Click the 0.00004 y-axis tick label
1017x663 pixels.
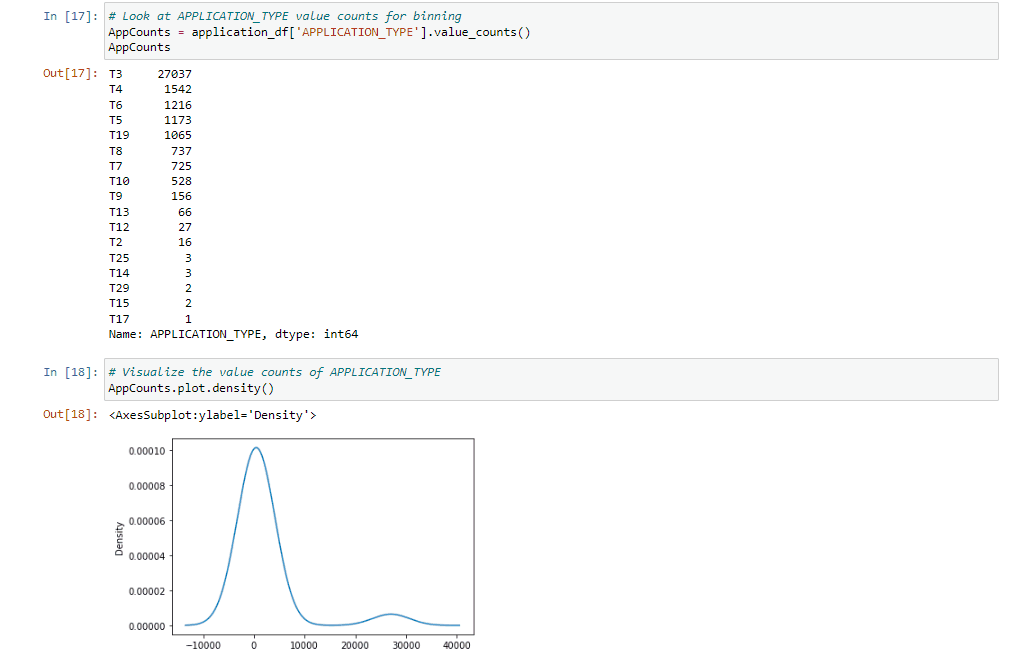point(147,556)
